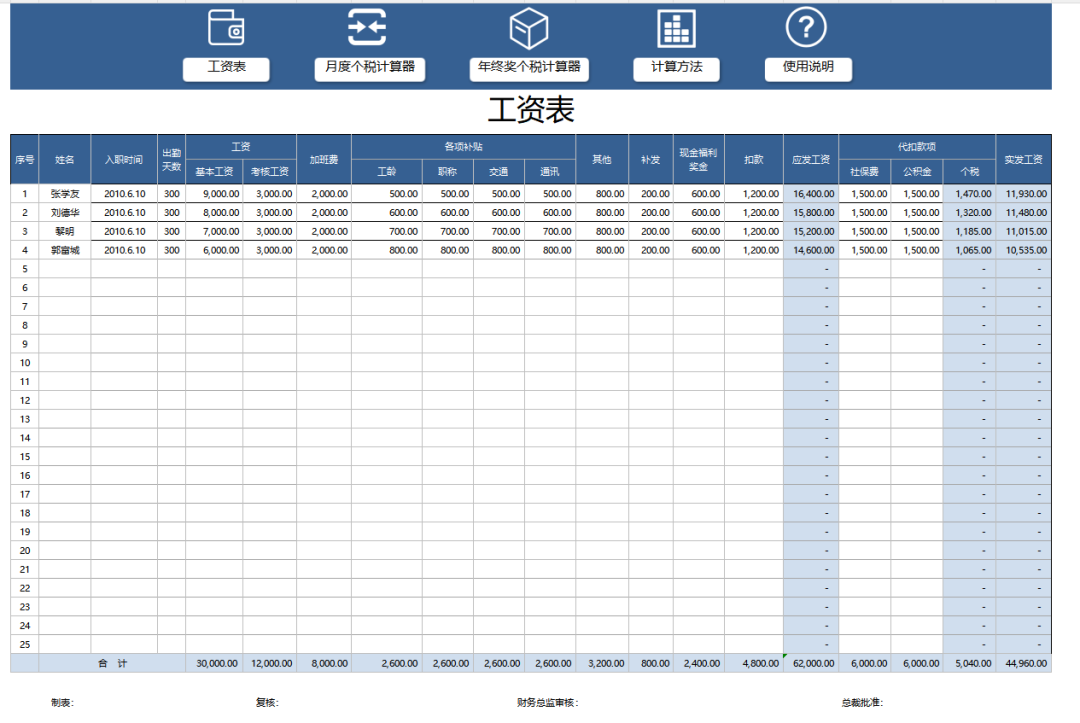Viewport: 1080px width, 723px height.
Task: Click the 应发工资 column header
Action: 811,160
